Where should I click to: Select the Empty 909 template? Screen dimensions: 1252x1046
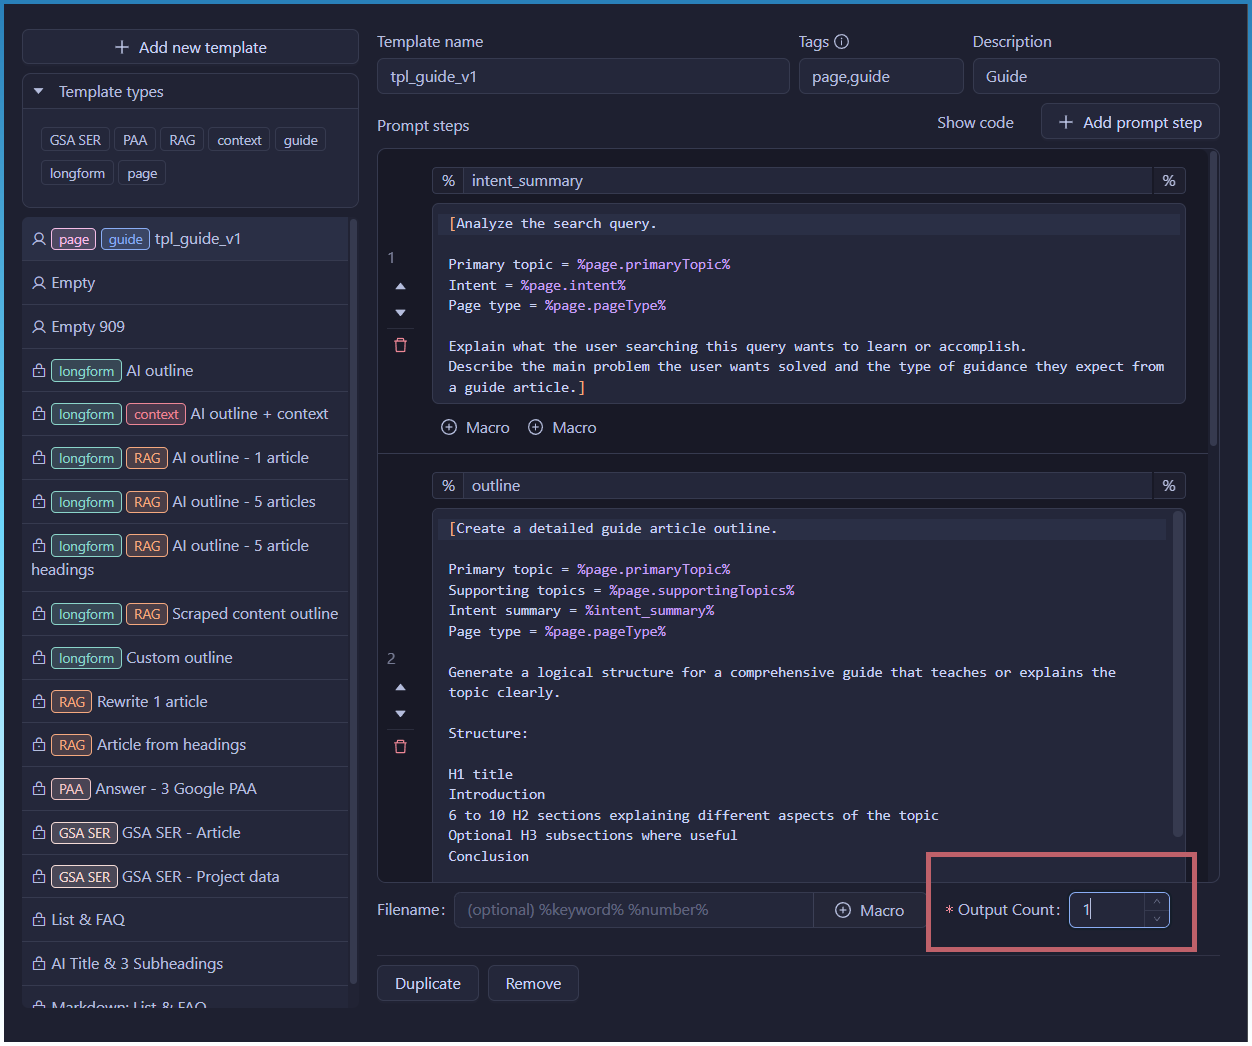tap(88, 327)
